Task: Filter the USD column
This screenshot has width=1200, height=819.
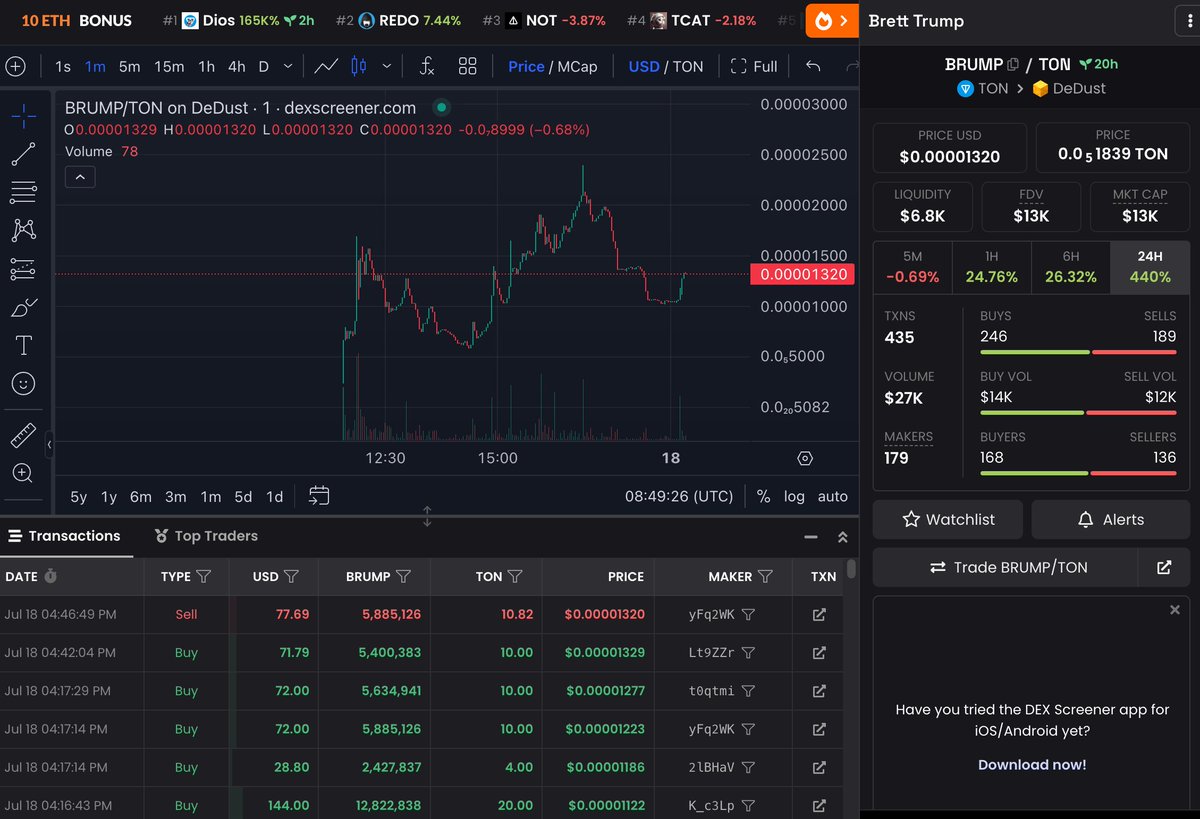Action: click(x=292, y=576)
